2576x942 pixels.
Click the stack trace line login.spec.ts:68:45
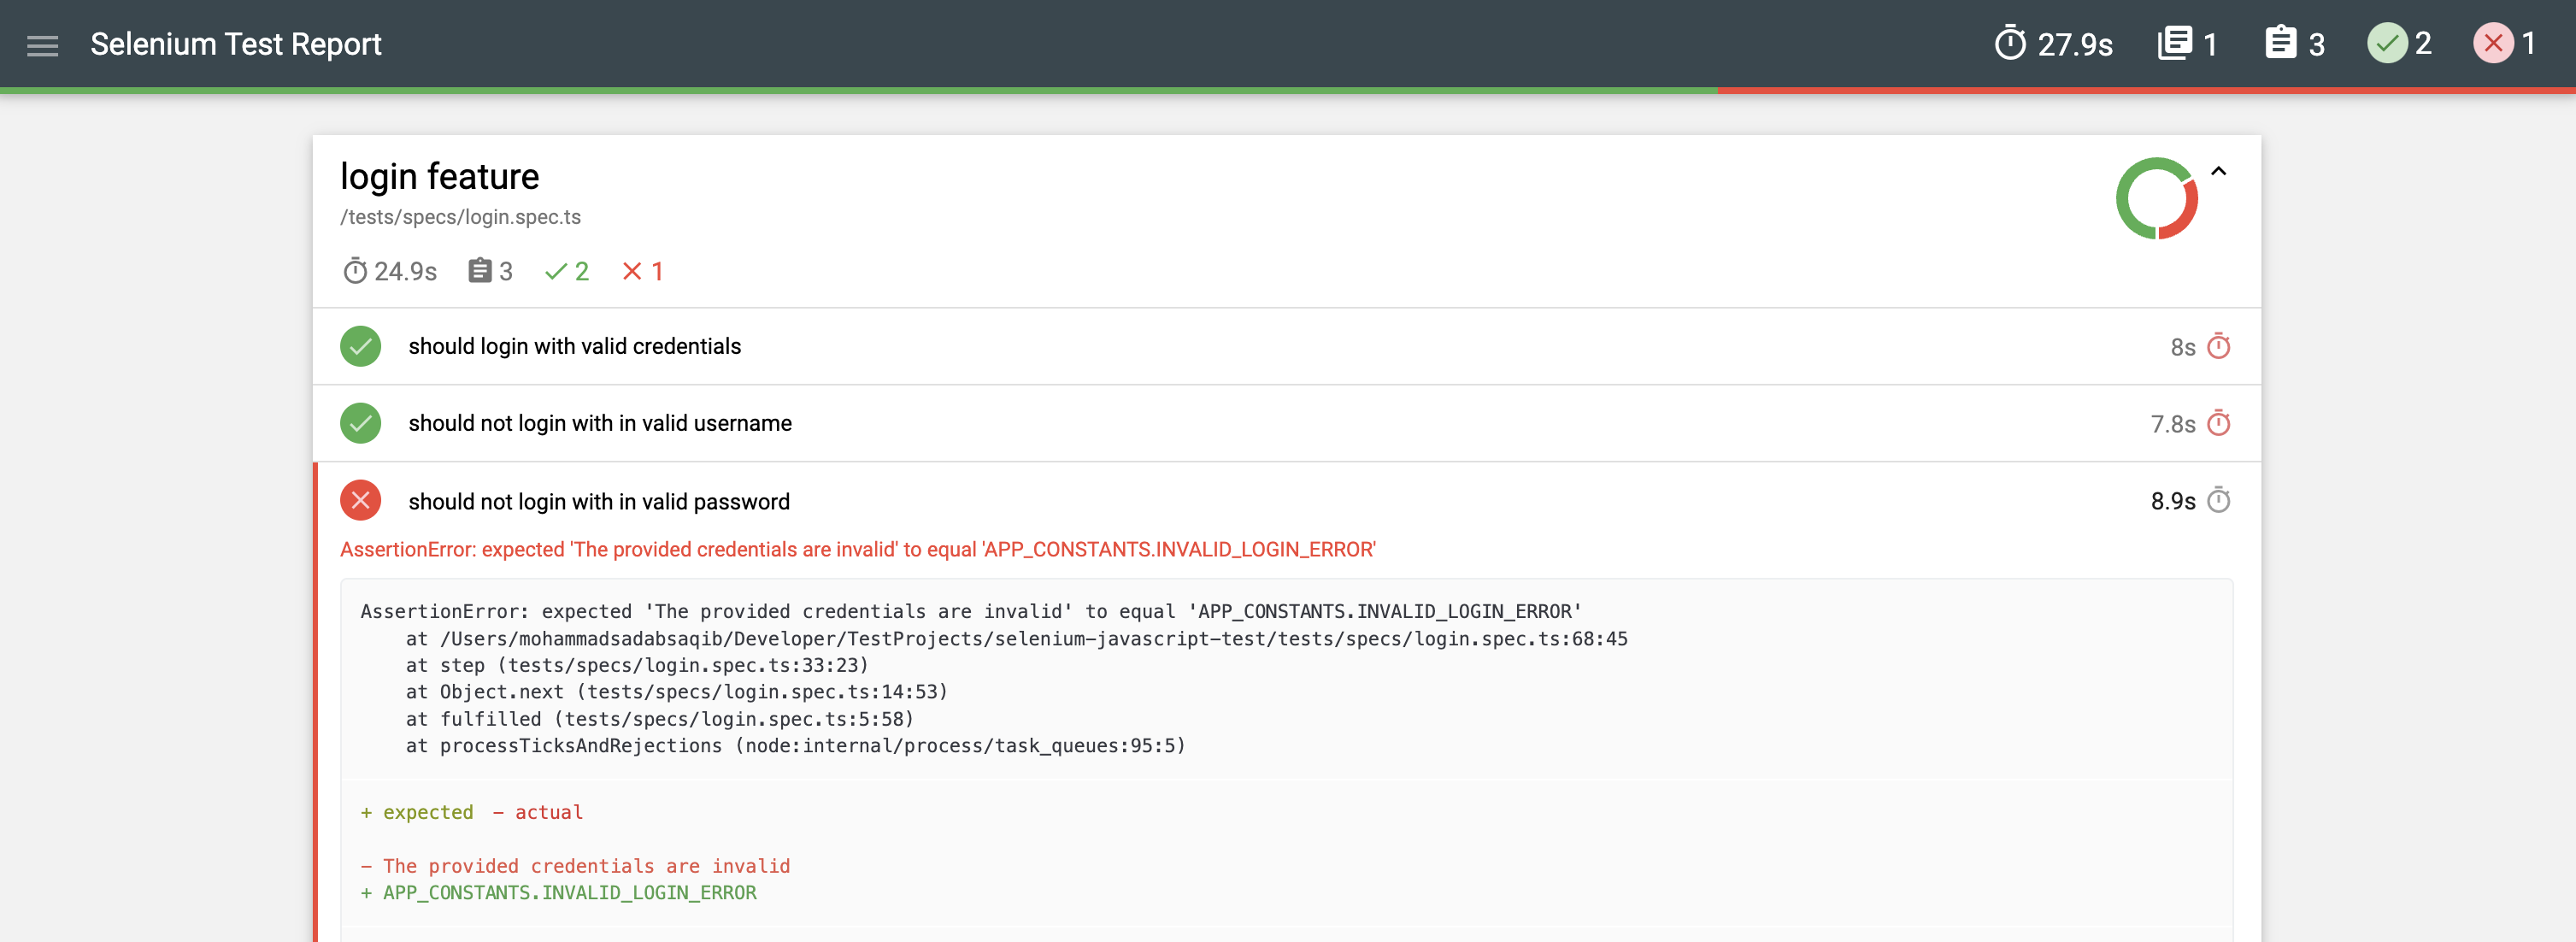(x=1016, y=639)
